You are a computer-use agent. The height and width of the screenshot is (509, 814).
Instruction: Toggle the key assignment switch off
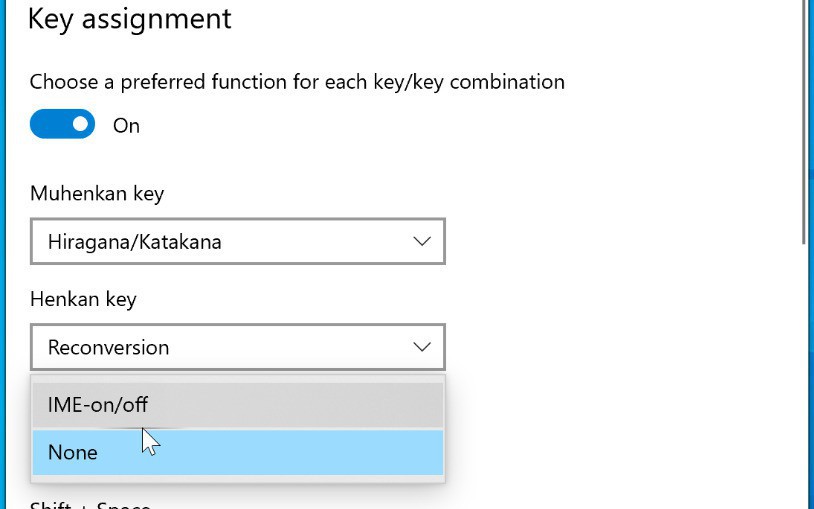[62, 125]
